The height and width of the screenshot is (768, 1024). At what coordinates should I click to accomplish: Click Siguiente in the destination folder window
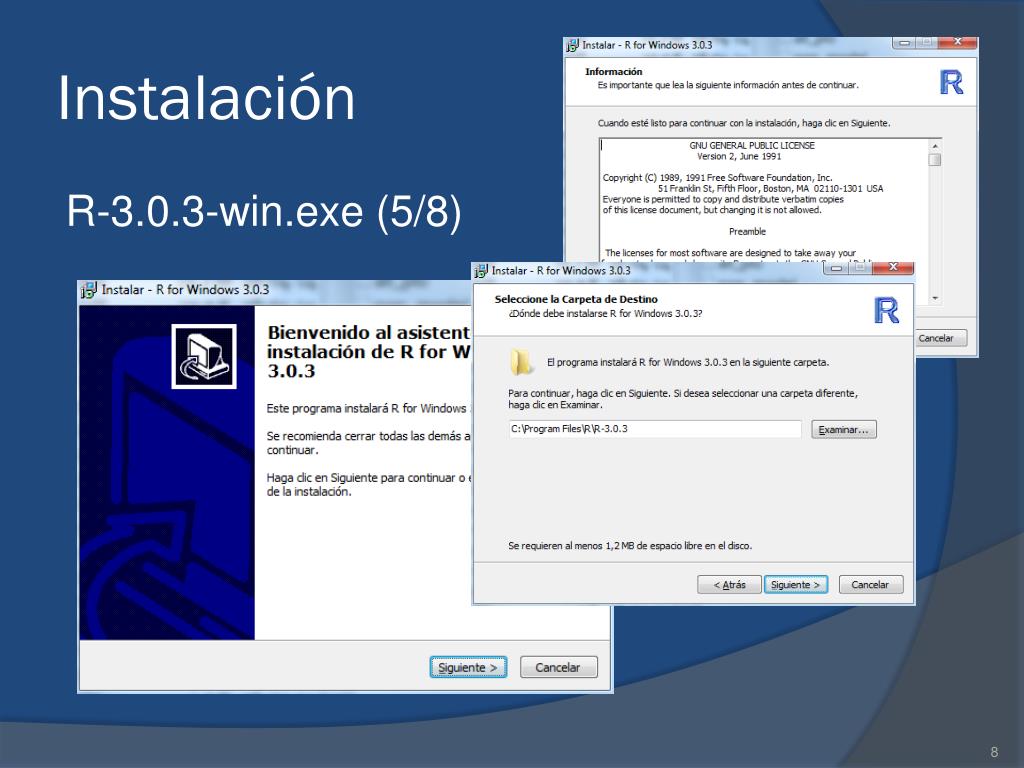coord(795,584)
